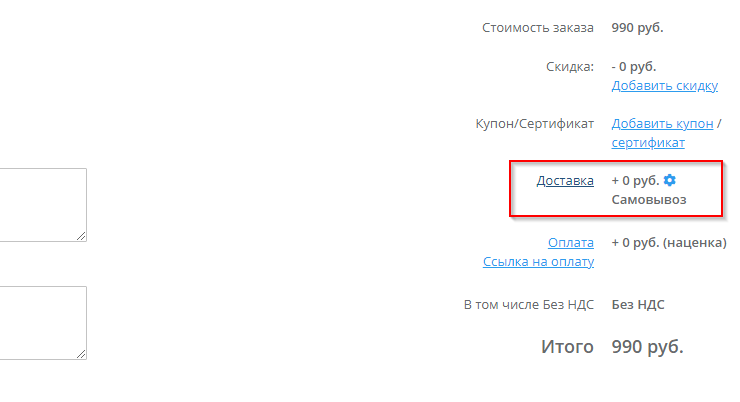Focus the upper text area field
The width and height of the screenshot is (740, 402).
40,204
